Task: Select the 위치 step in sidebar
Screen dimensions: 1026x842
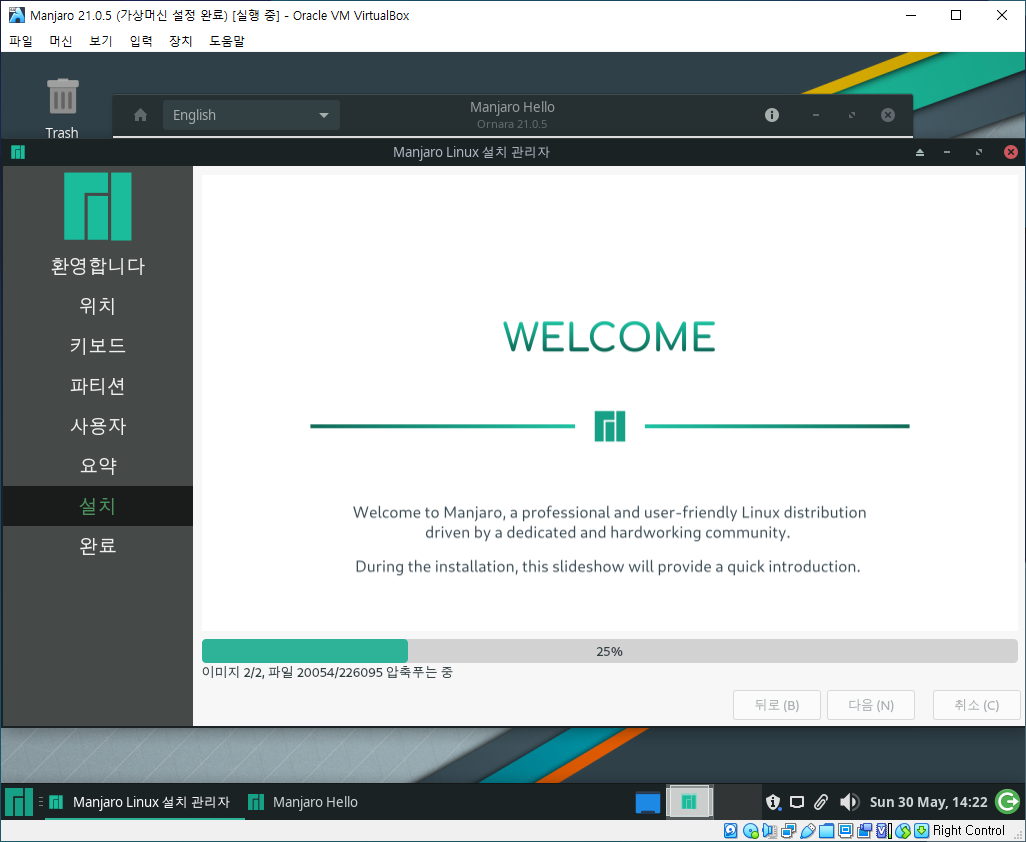Action: [97, 306]
